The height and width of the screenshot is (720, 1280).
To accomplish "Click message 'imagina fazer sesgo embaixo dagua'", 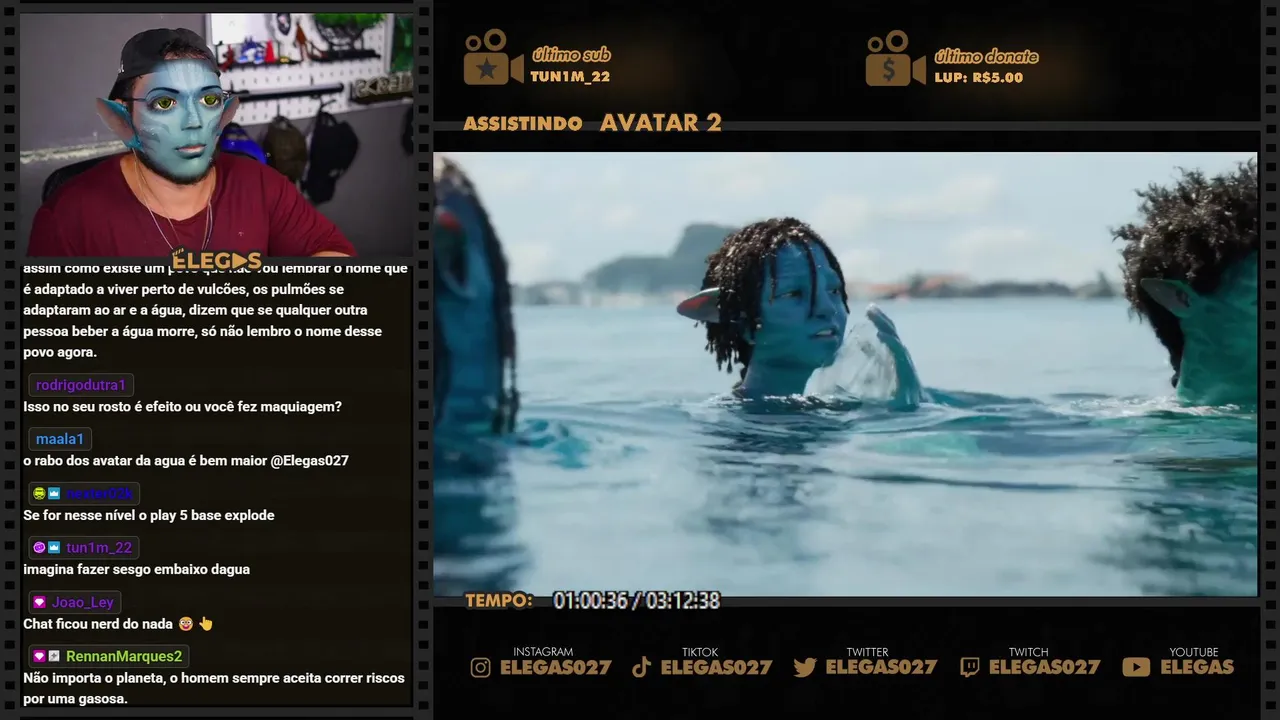I will click(x=137, y=569).
